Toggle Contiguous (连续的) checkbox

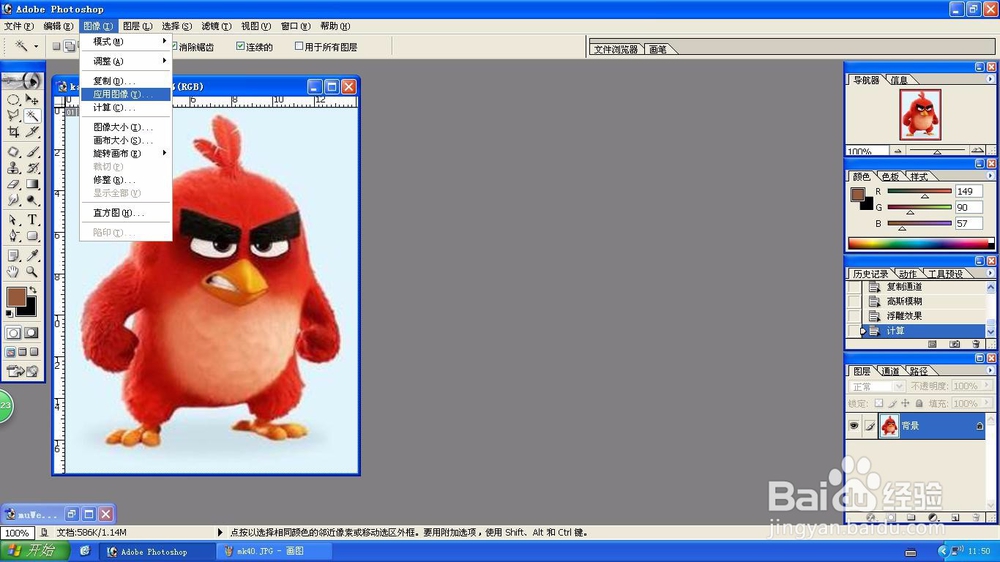click(240, 46)
